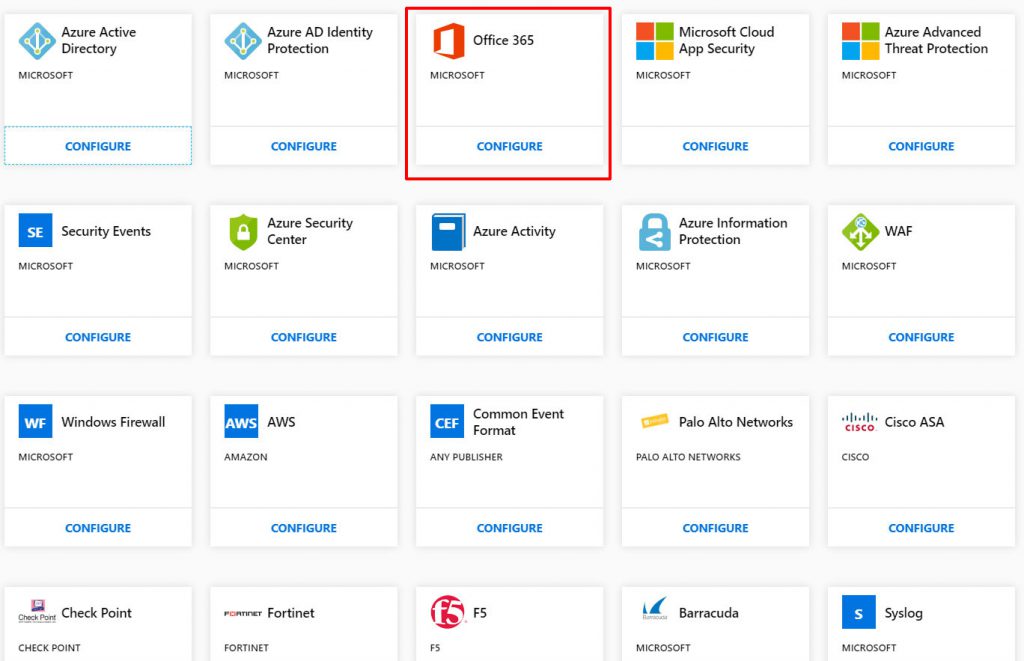This screenshot has width=1024, height=661.
Task: Click the Azure Active Directory connector icon
Action: pyautogui.click(x=37, y=40)
